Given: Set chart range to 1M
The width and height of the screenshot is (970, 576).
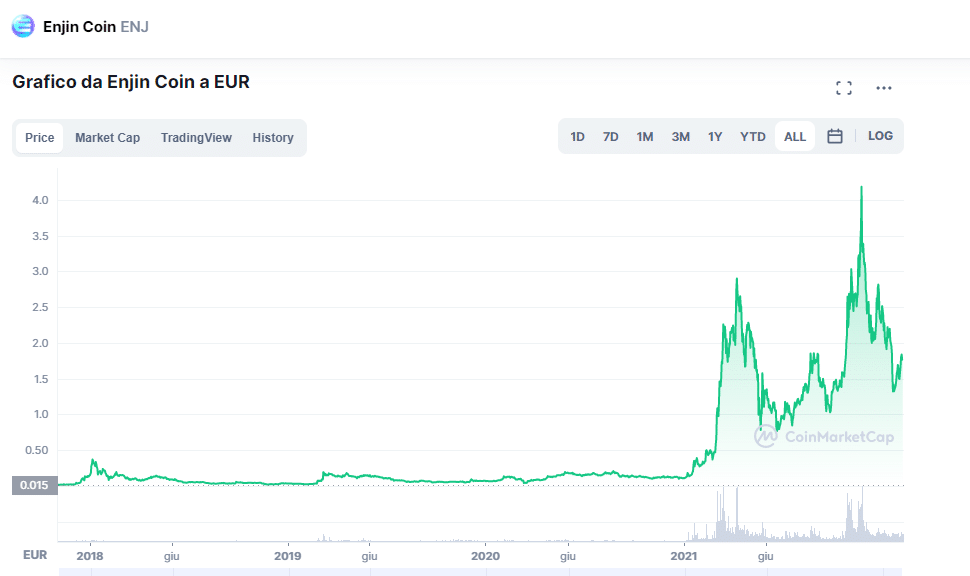Looking at the screenshot, I should [x=645, y=137].
